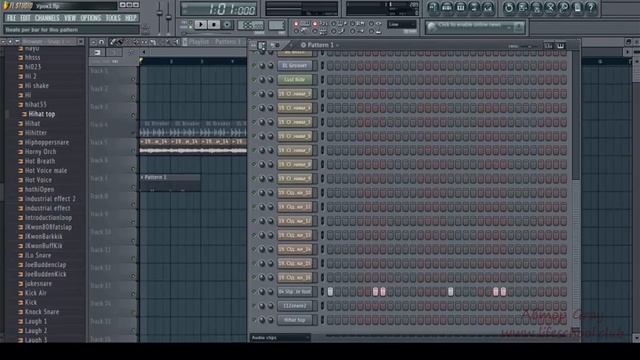Click the folder icon beside Industrial effect 2
The image size is (640, 360).
(x=20, y=199)
